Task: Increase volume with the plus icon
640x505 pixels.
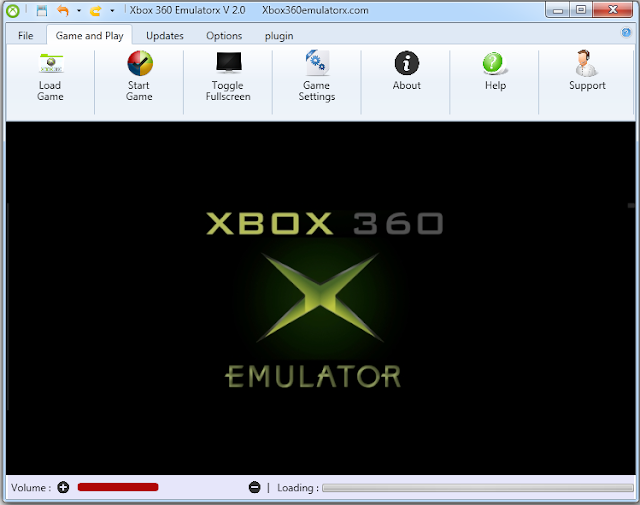Action: click(x=63, y=487)
